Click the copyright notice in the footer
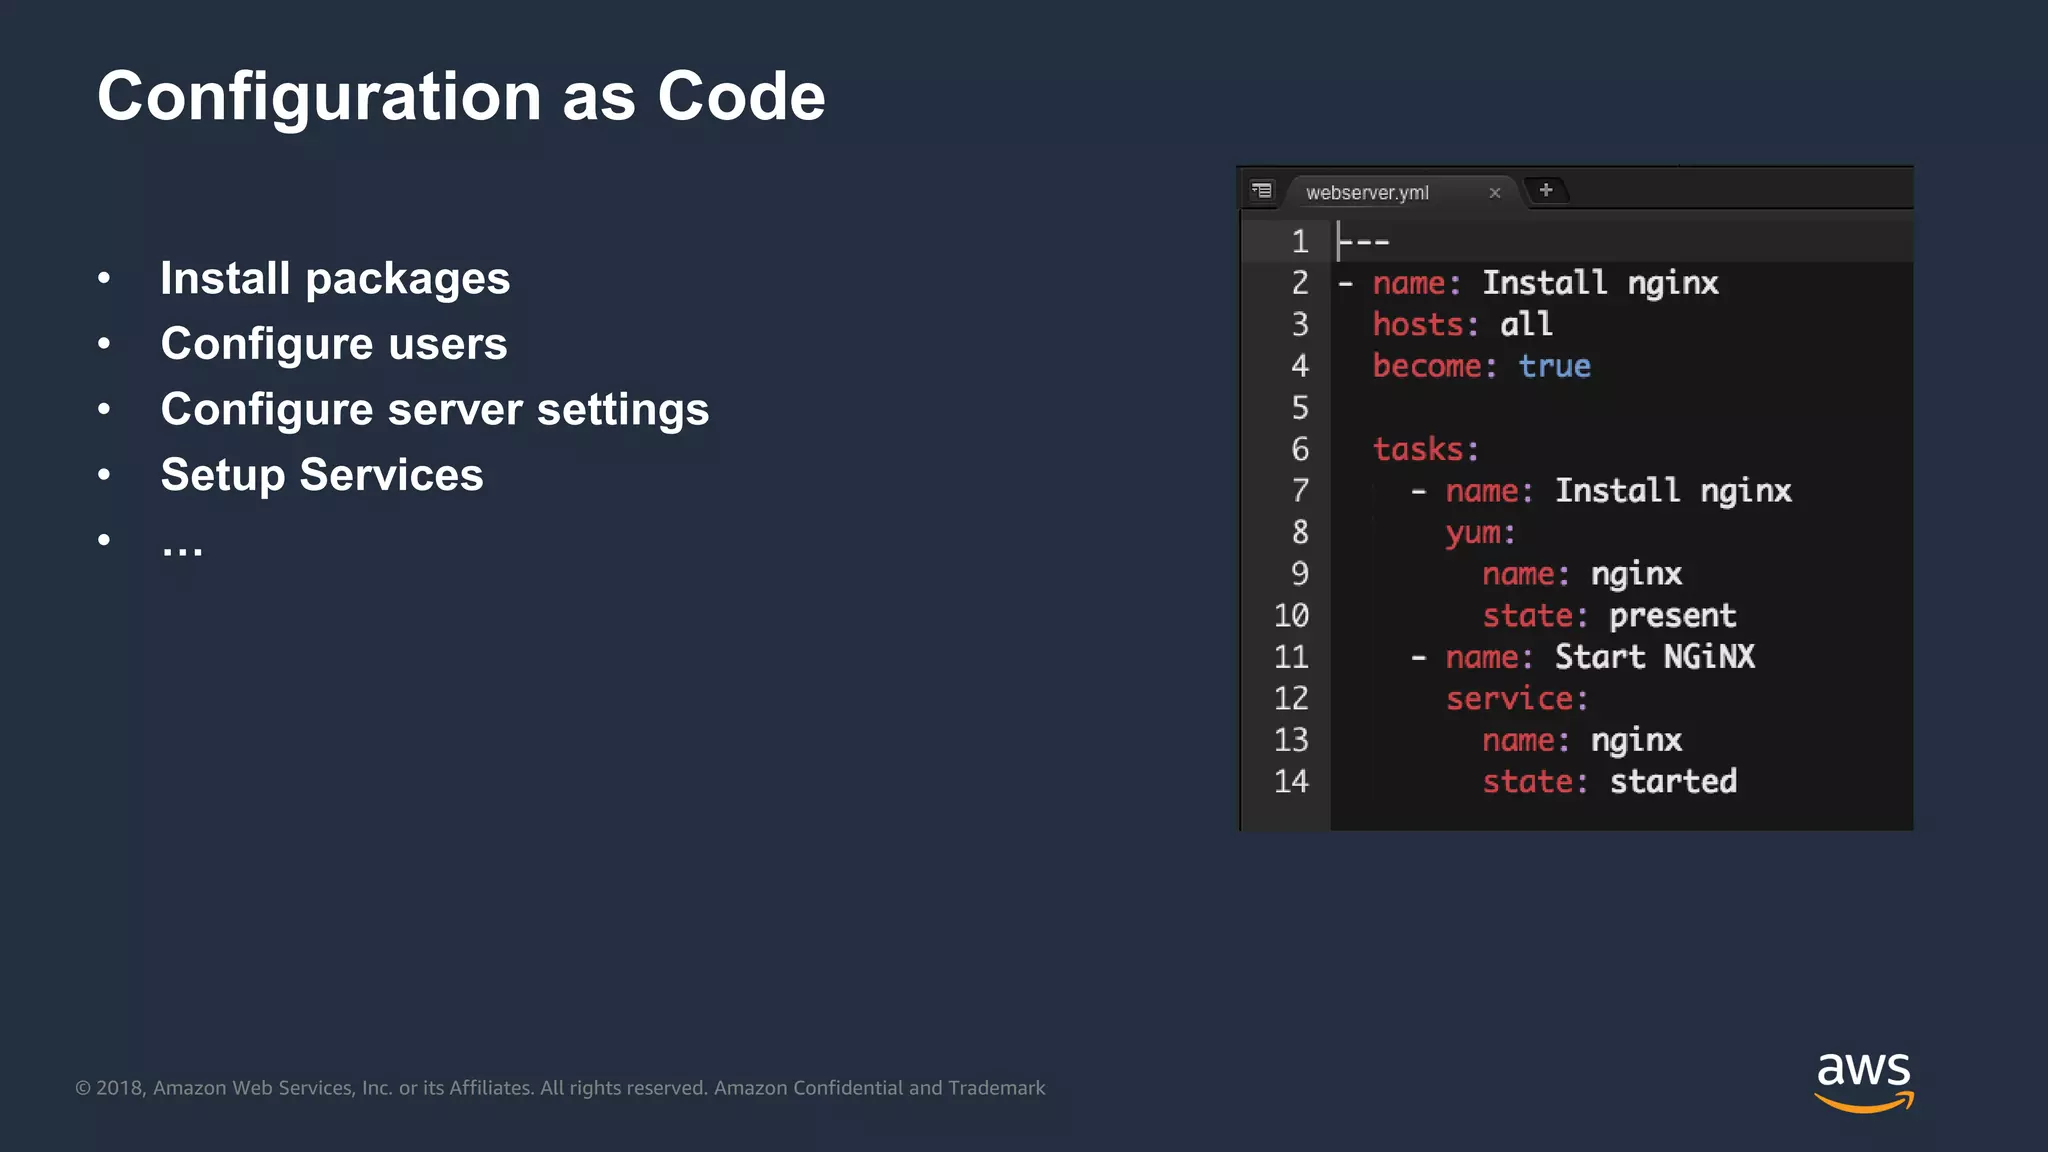Image resolution: width=2048 pixels, height=1152 pixels. coord(560,1088)
